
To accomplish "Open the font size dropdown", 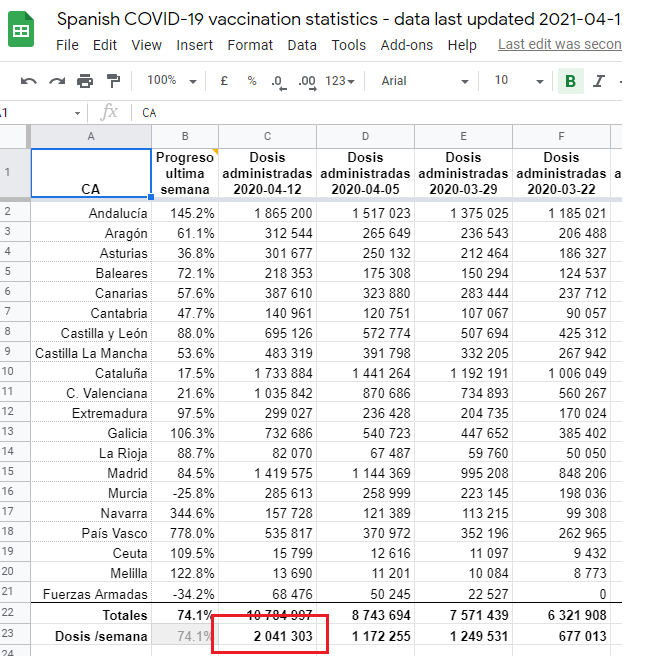I will point(514,81).
